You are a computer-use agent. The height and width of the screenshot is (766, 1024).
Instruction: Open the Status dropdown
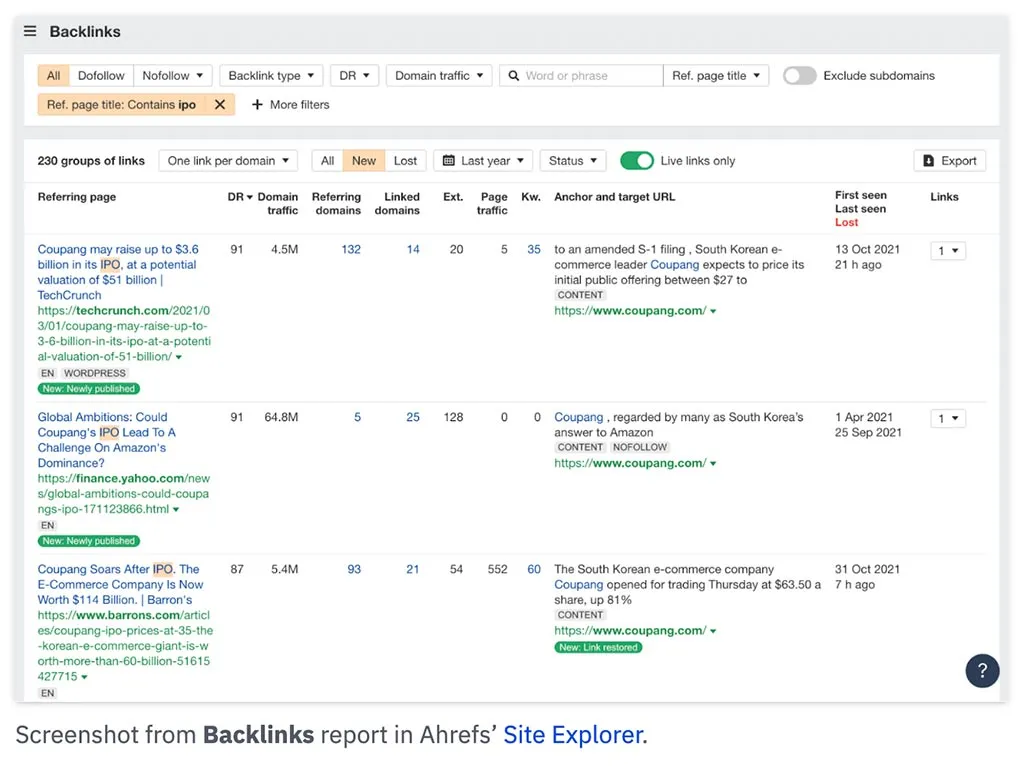572,160
